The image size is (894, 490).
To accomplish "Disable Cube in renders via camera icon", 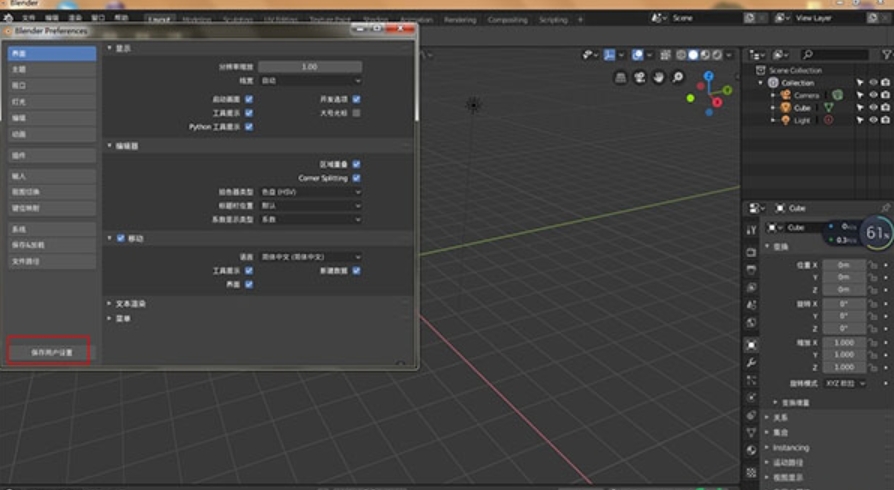I will click(885, 107).
